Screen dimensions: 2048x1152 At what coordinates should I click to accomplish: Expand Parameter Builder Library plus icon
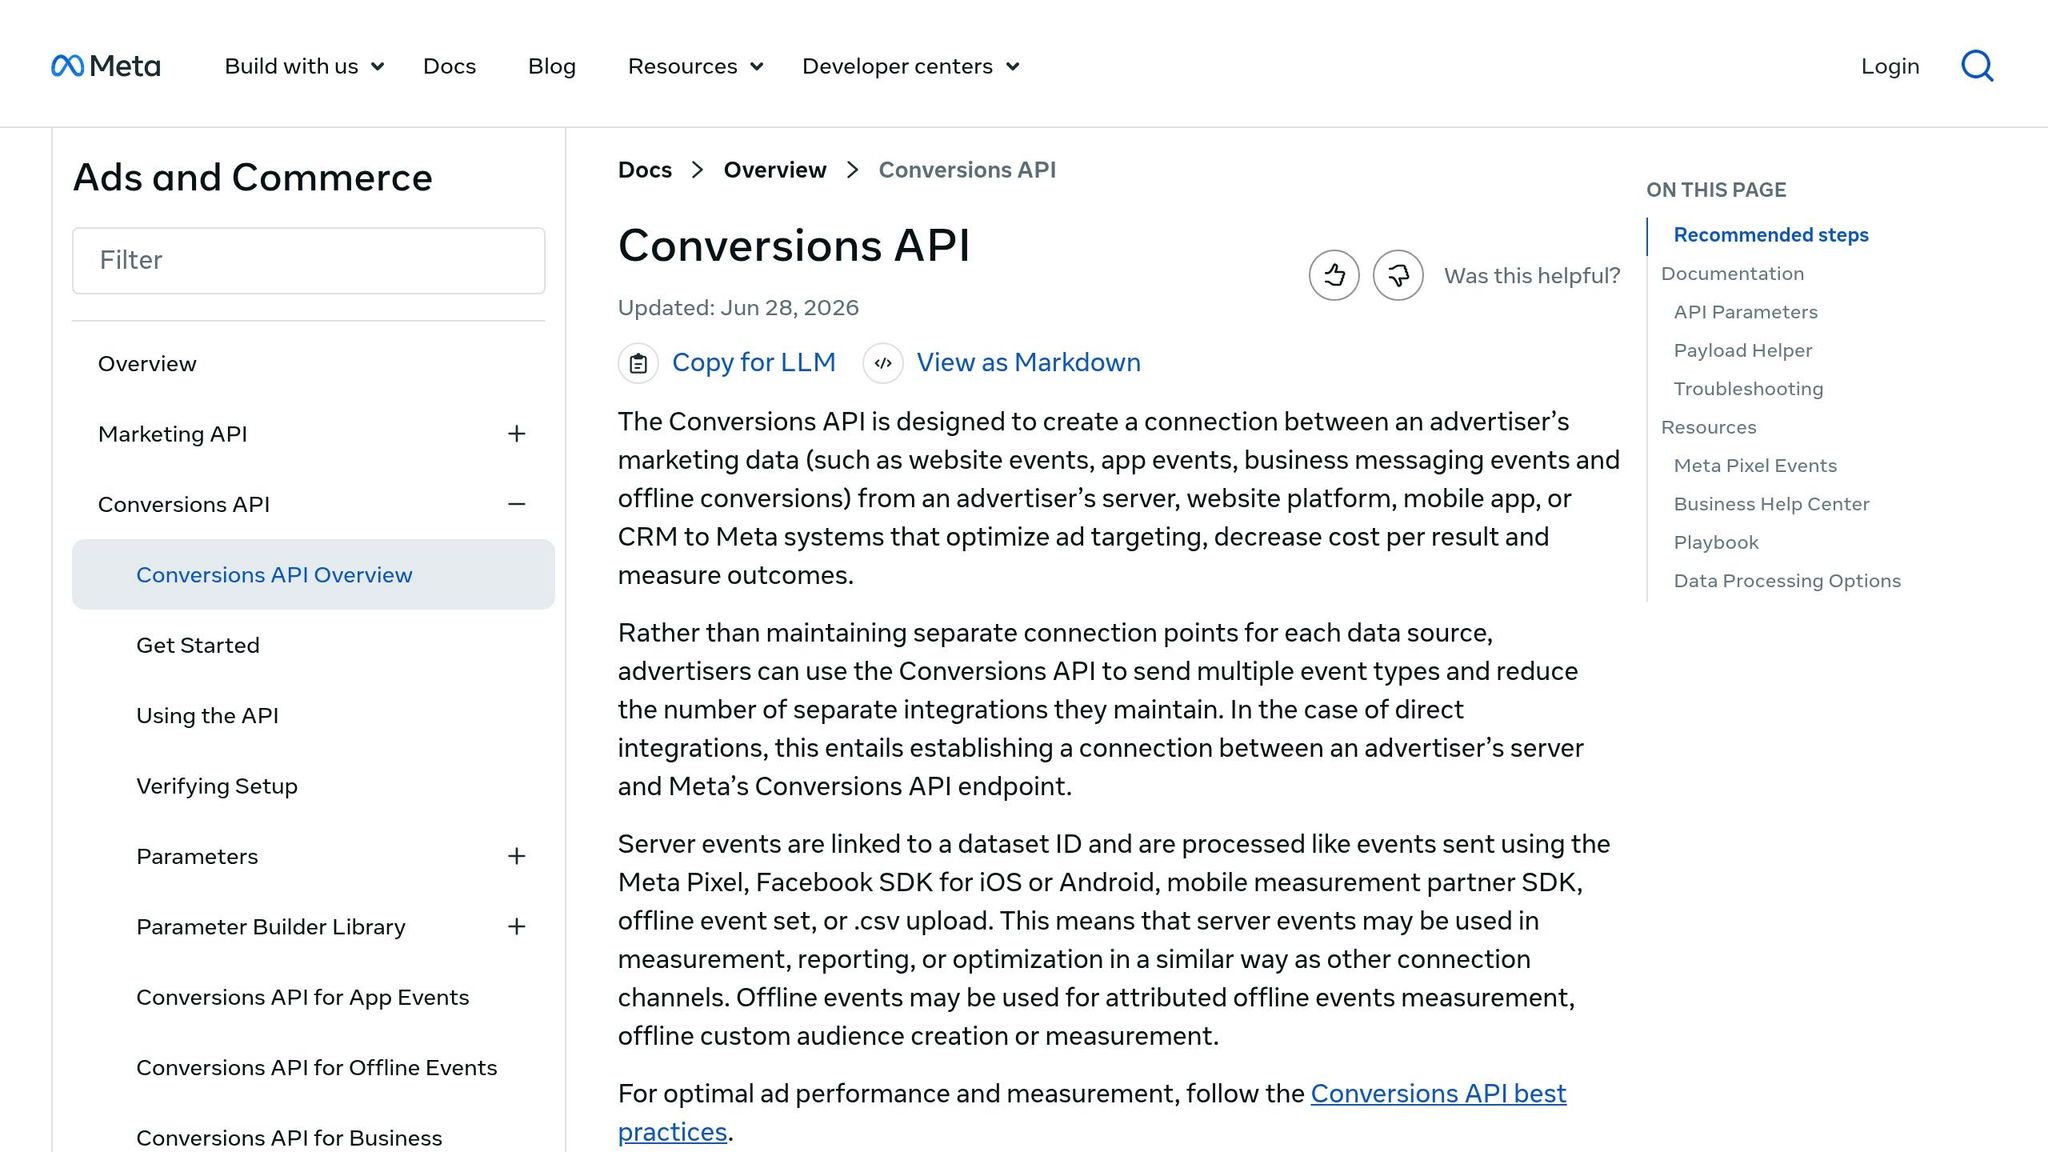(x=516, y=927)
